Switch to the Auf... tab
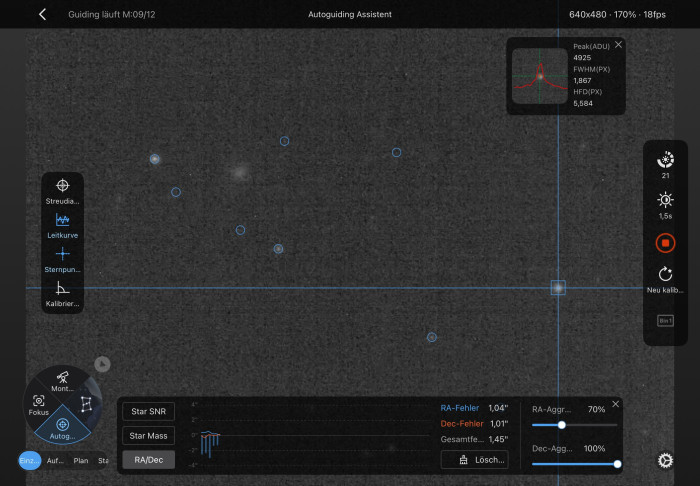The width and height of the screenshot is (700, 486). (55, 461)
